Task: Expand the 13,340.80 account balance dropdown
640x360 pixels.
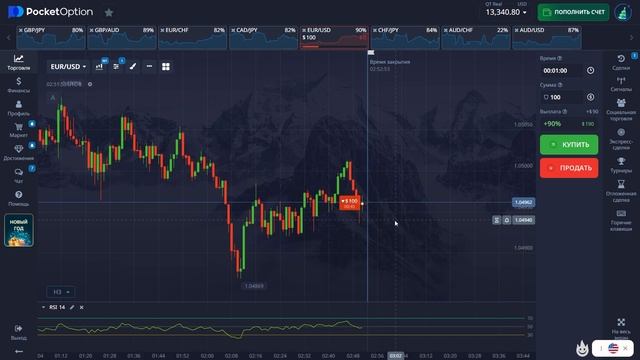Action: tap(506, 12)
